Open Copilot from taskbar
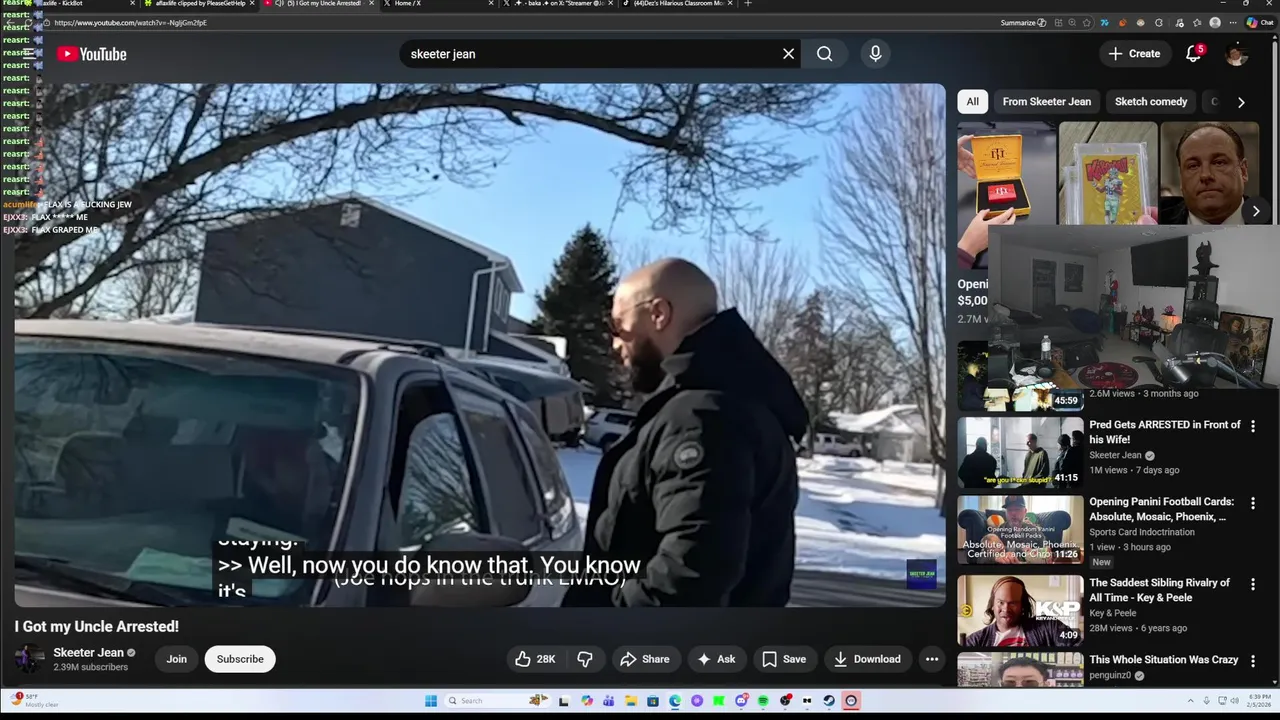The image size is (1280, 720). pyautogui.click(x=587, y=701)
